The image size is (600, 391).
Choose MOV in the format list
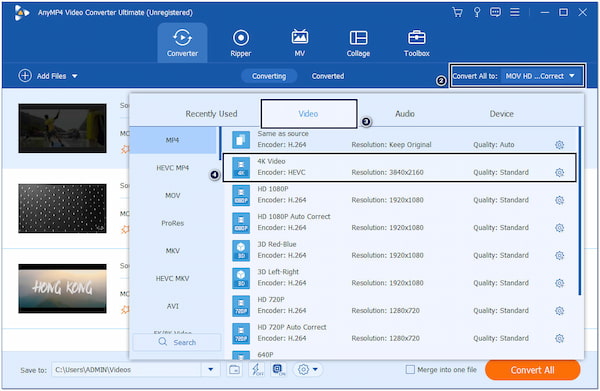(x=173, y=196)
